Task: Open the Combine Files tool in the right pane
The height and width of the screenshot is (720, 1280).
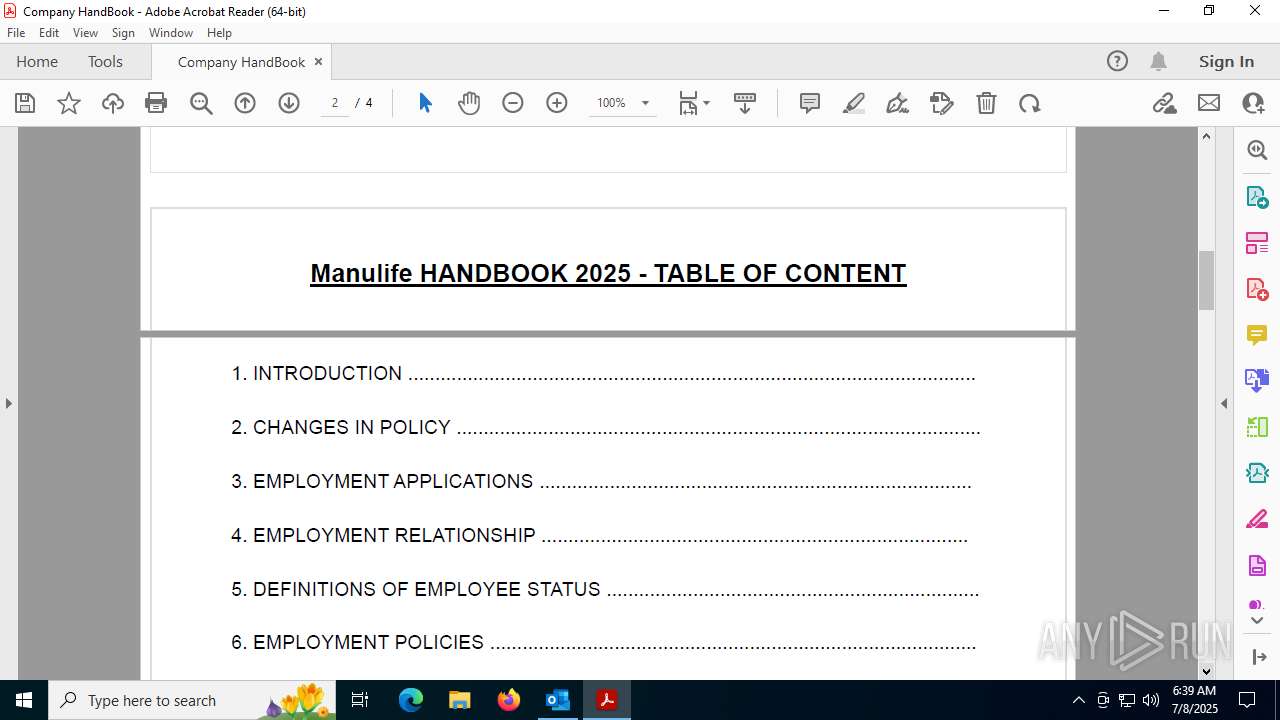Action: 1257,380
